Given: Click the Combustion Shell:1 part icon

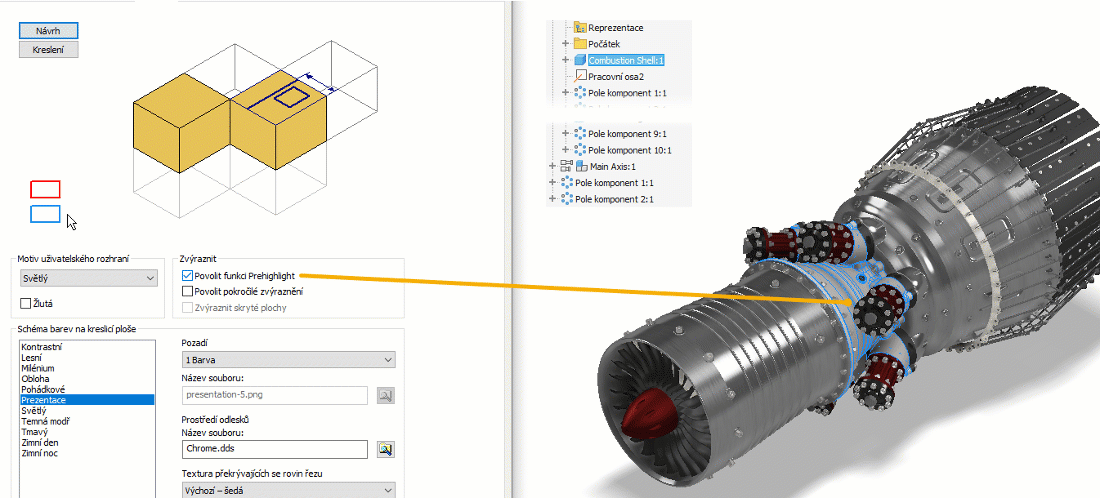Looking at the screenshot, I should (579, 60).
